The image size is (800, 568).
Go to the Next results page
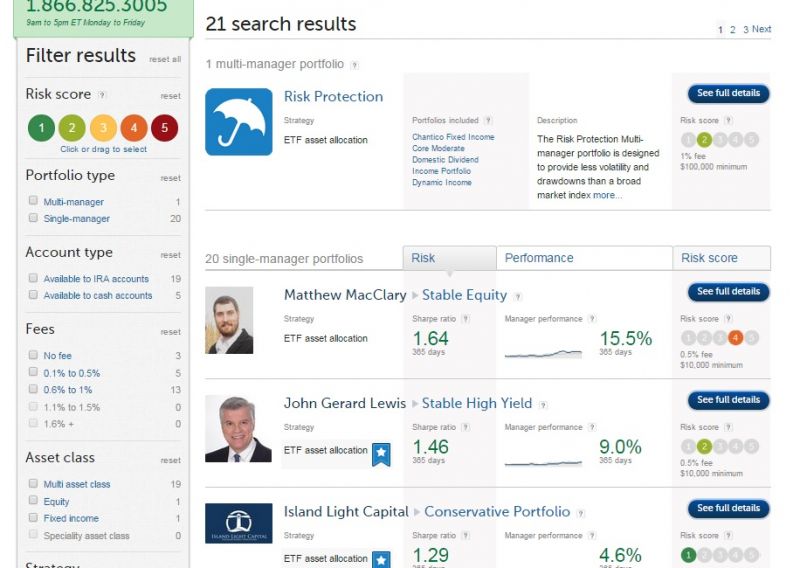761,29
